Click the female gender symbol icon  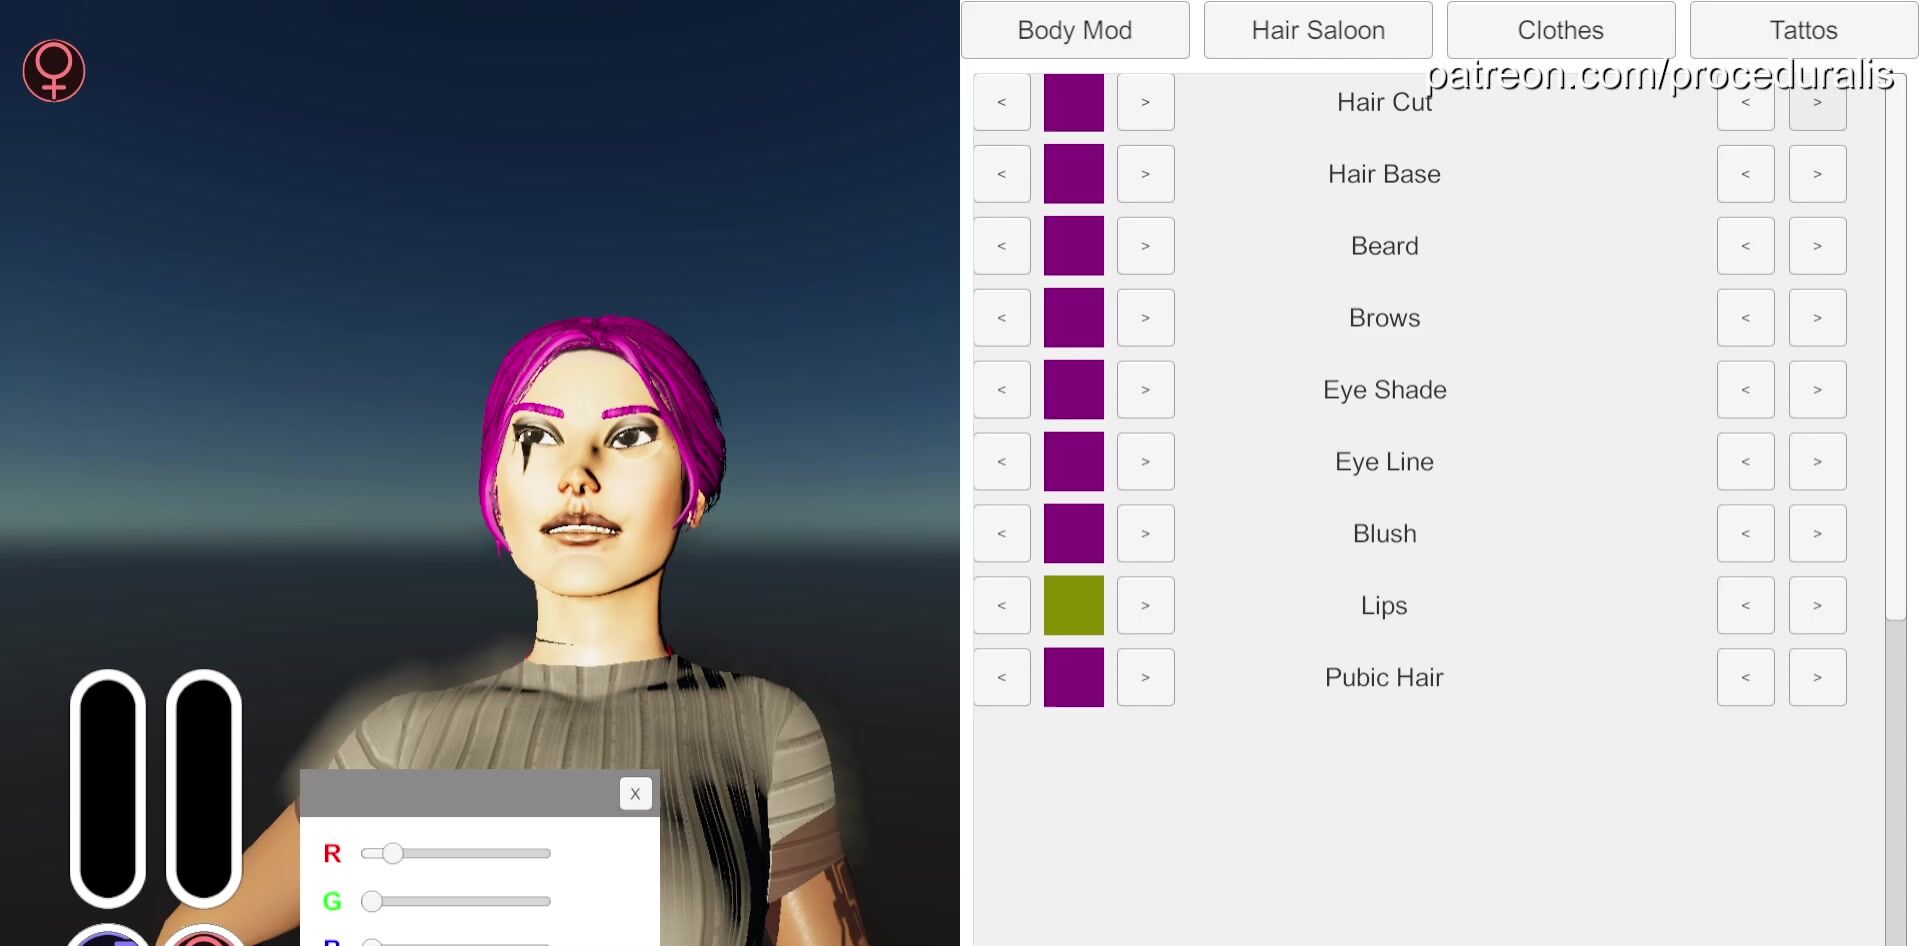(54, 71)
